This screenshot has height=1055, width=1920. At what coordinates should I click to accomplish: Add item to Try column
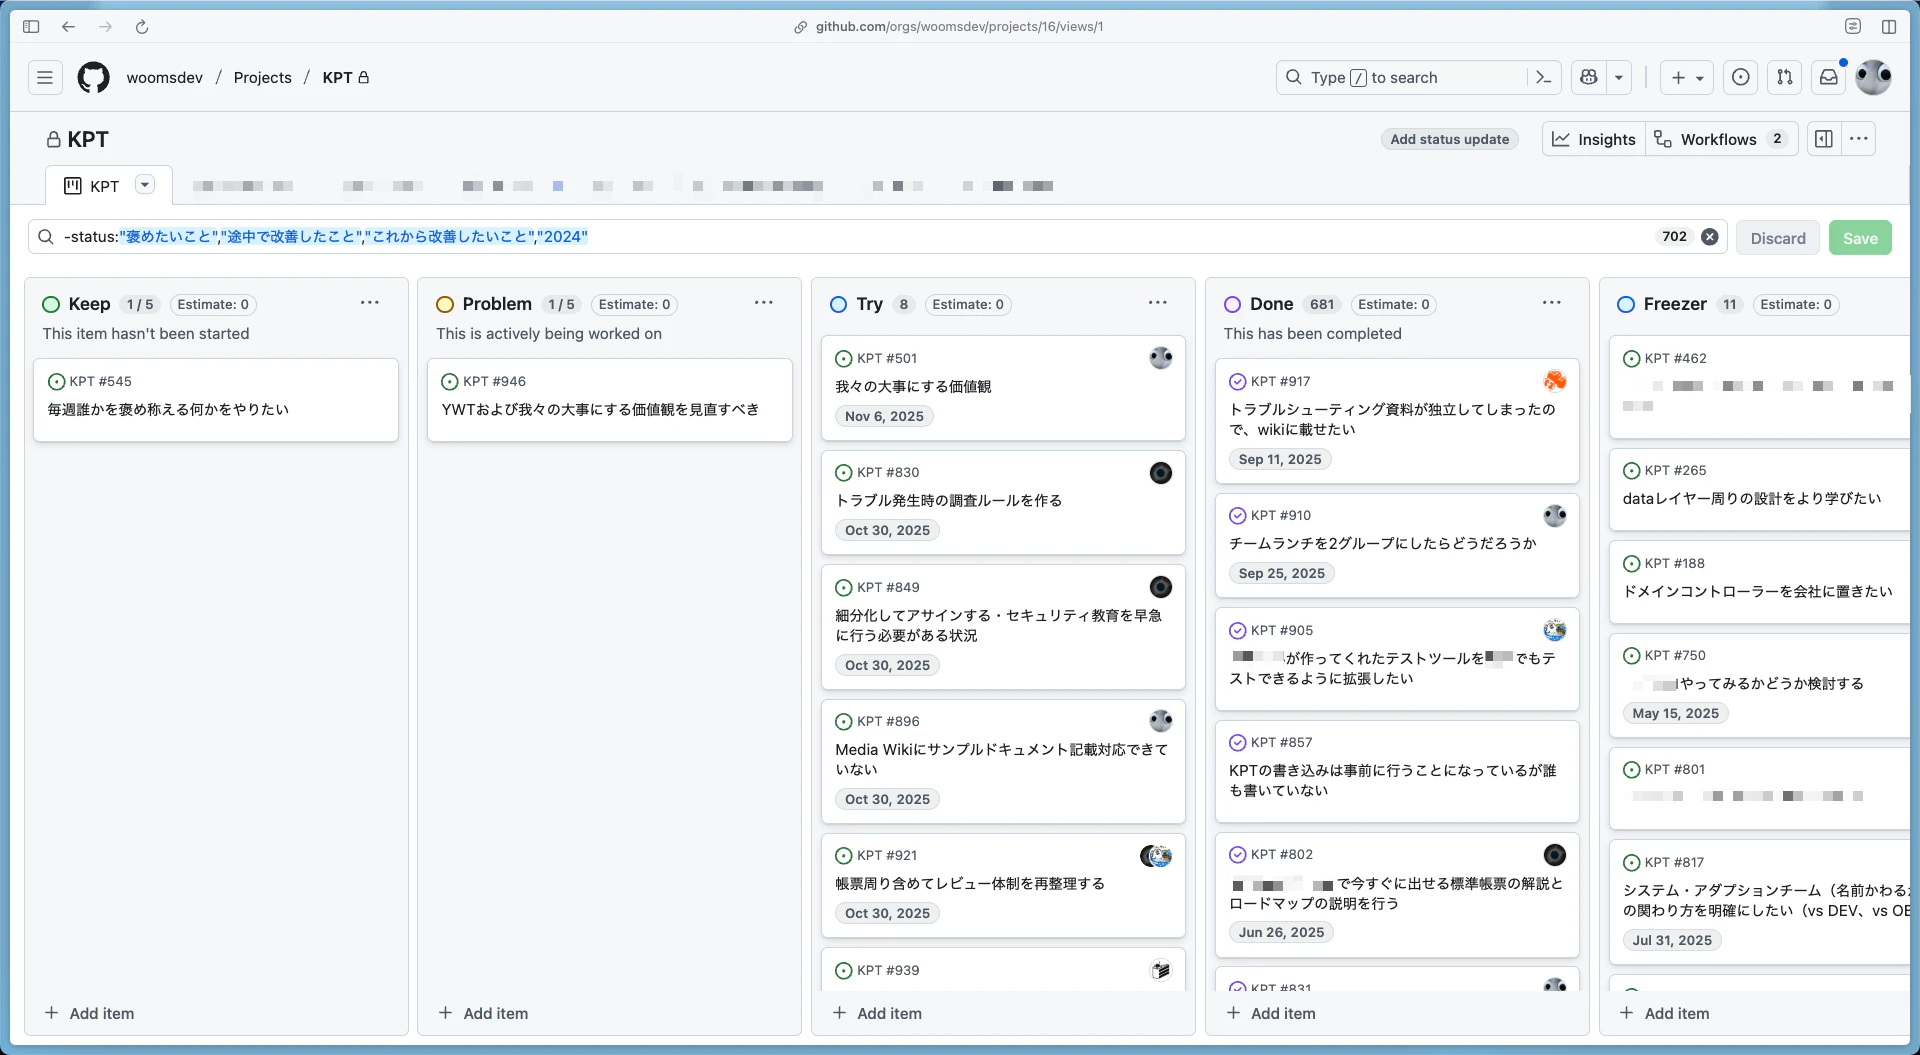(878, 1013)
